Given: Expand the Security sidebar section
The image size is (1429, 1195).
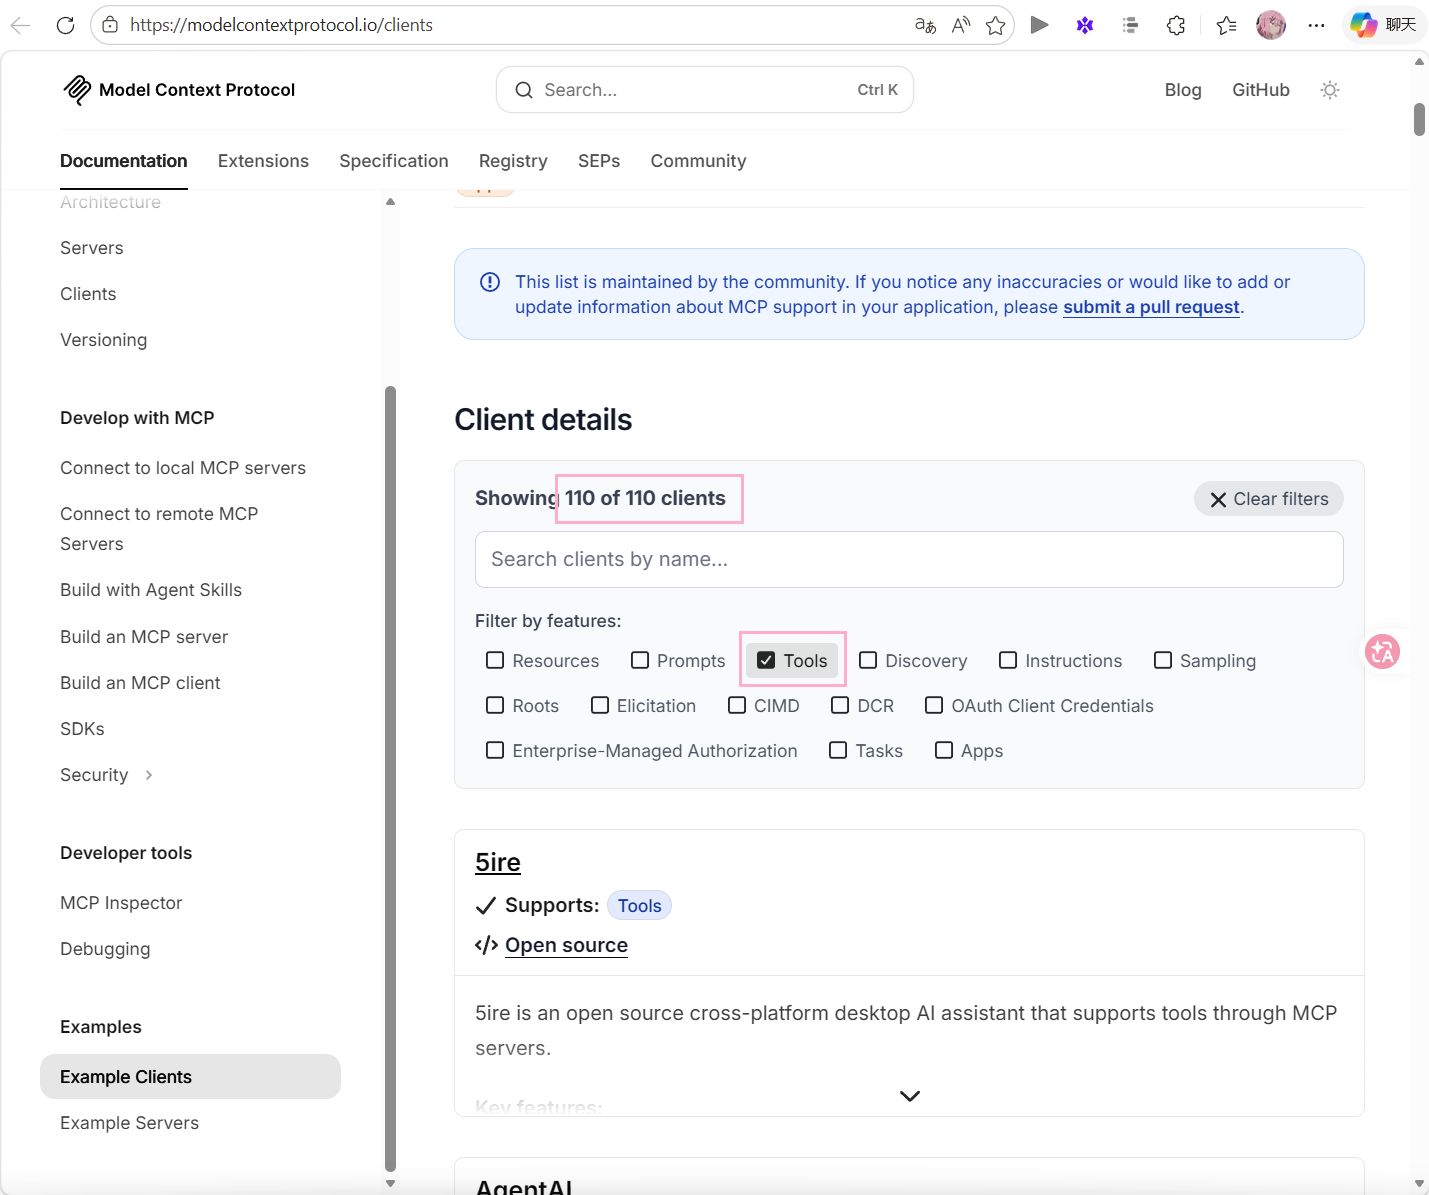Looking at the screenshot, I should [x=148, y=775].
